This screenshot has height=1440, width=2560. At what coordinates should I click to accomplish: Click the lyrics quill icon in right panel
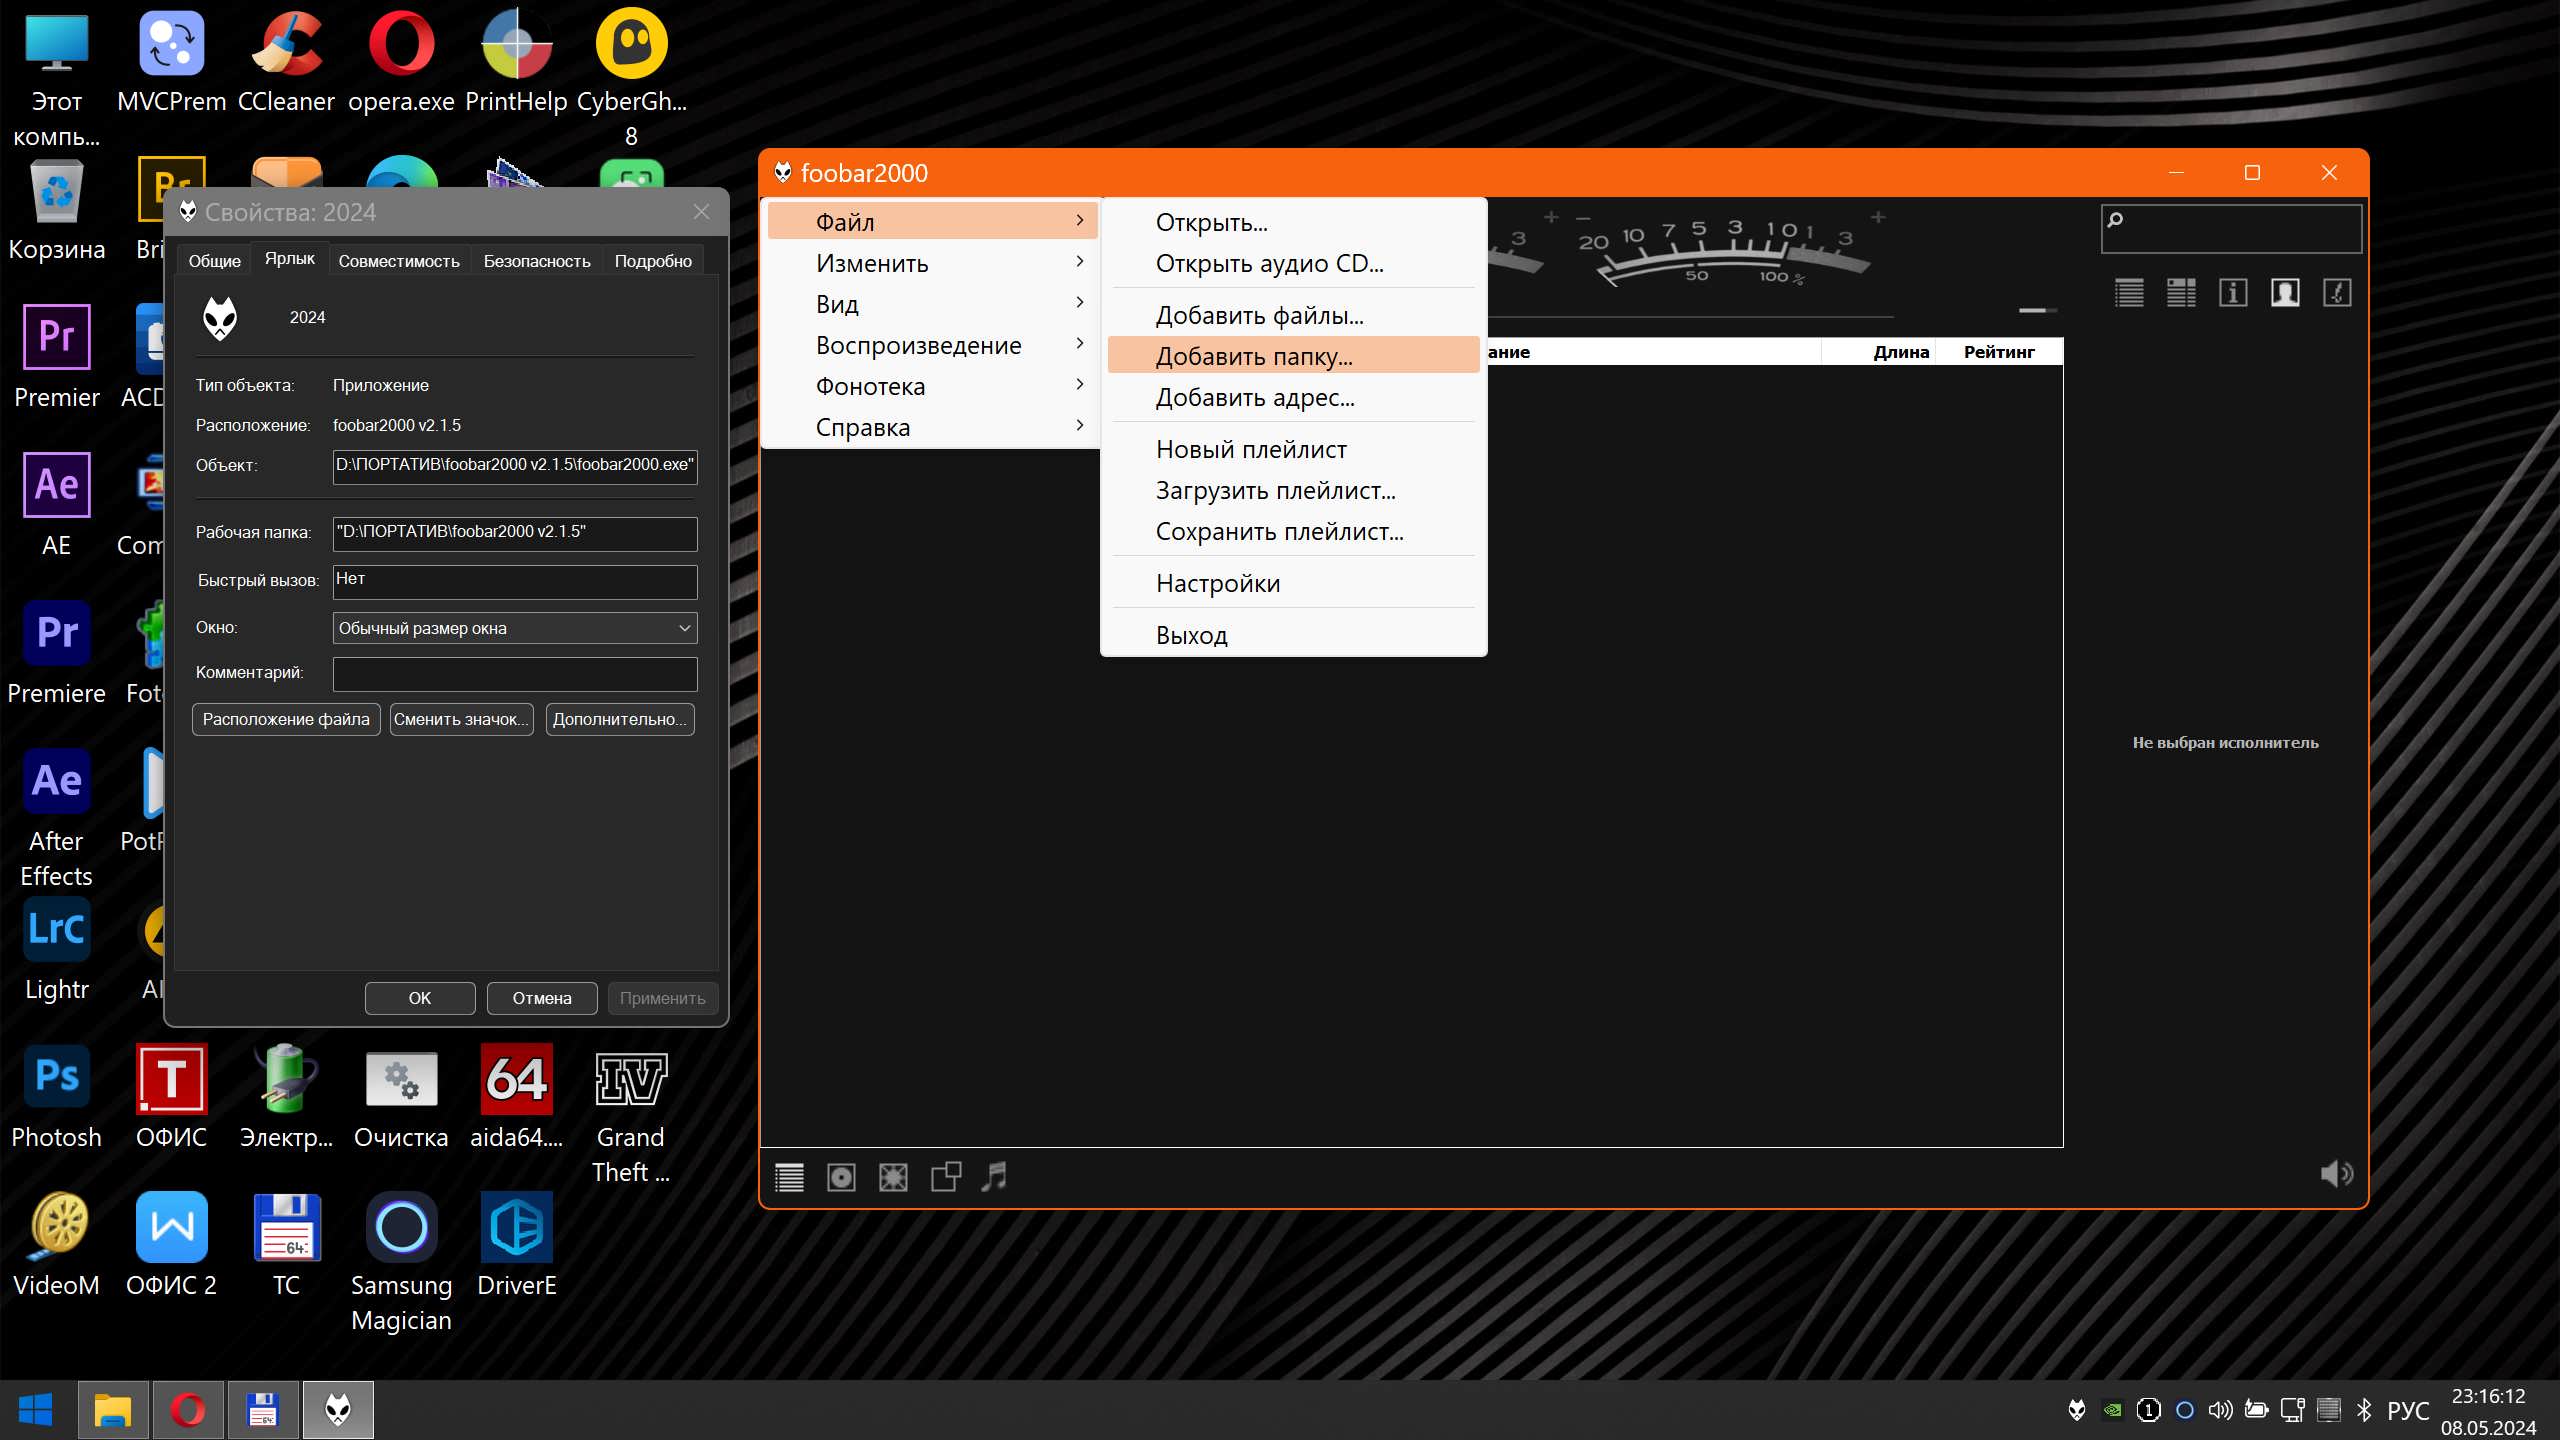2337,292
